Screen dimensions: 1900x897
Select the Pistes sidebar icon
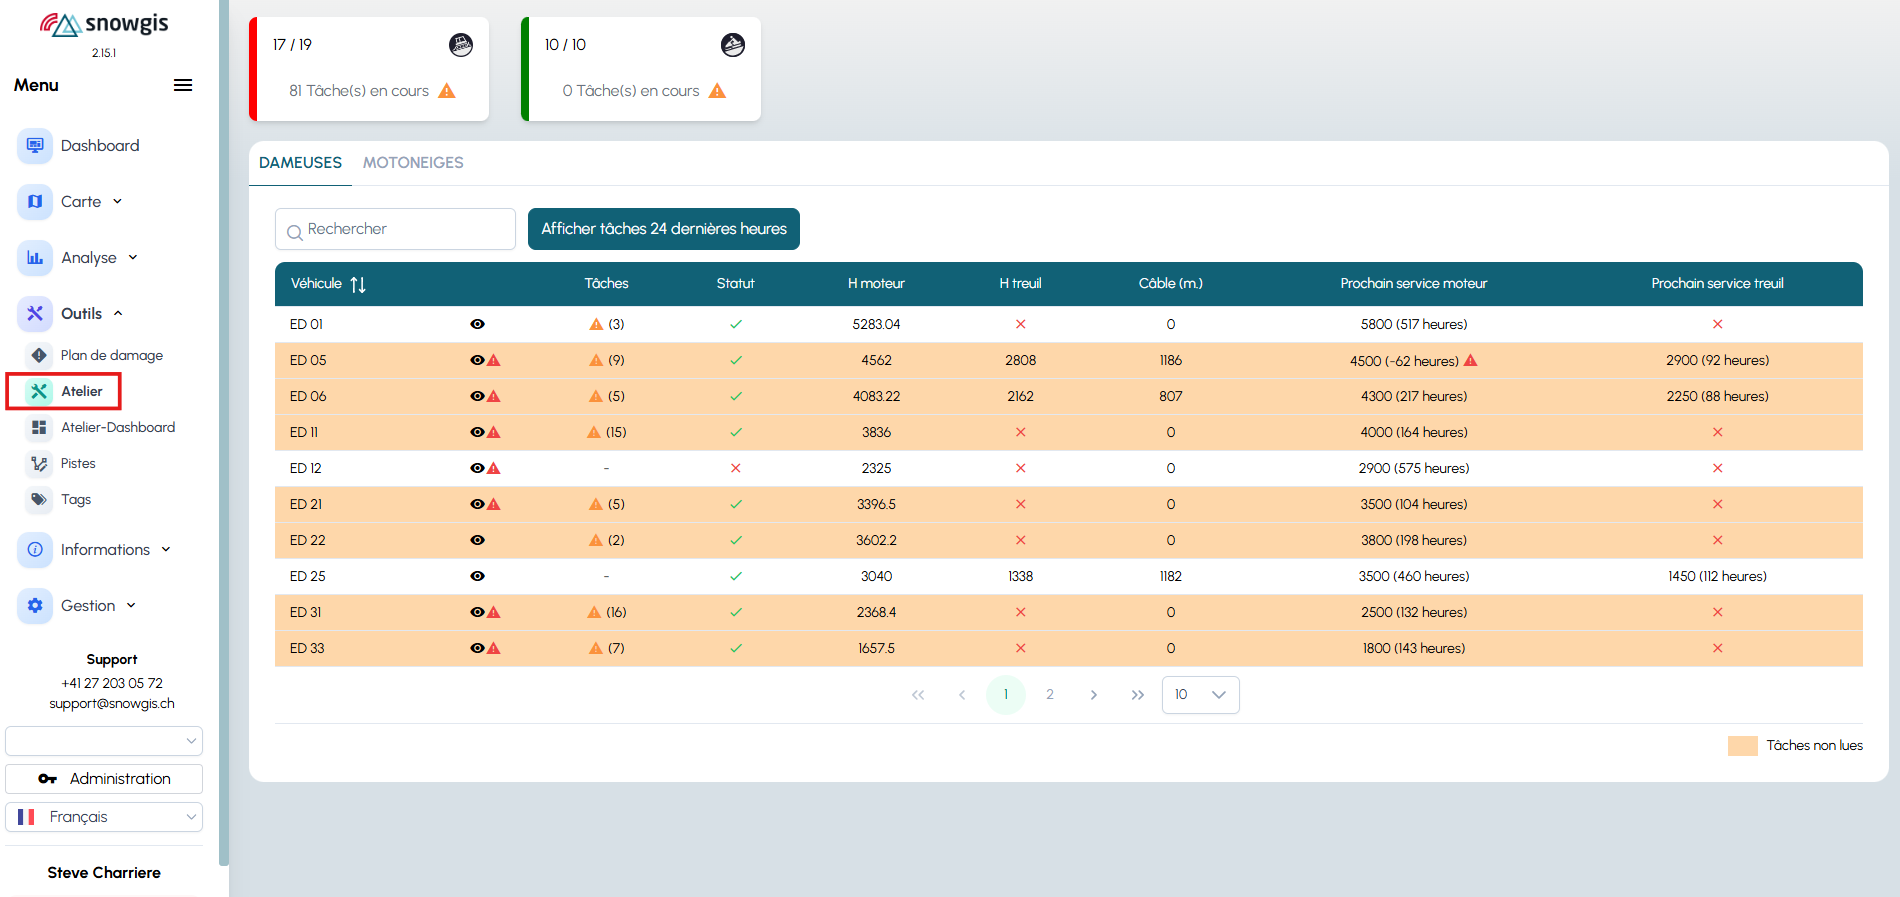pos(39,463)
